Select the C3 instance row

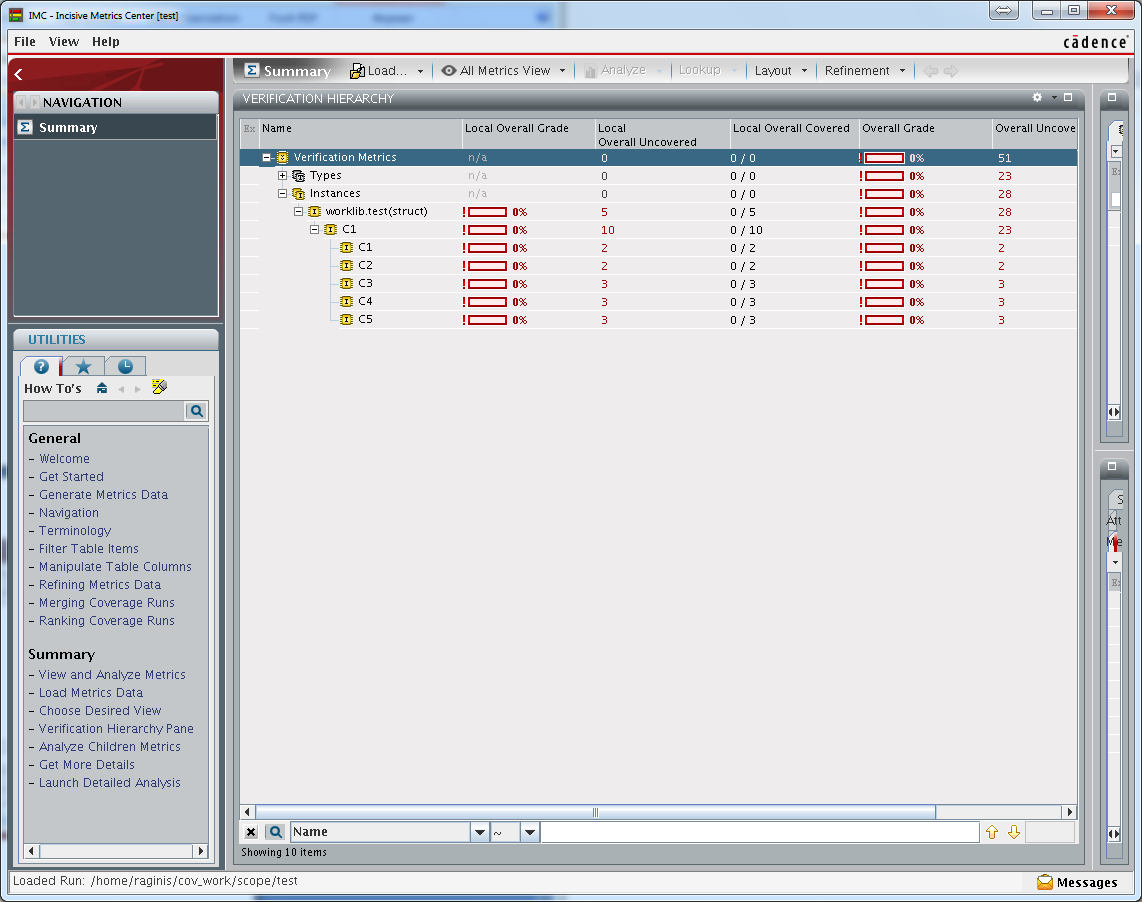coord(658,283)
